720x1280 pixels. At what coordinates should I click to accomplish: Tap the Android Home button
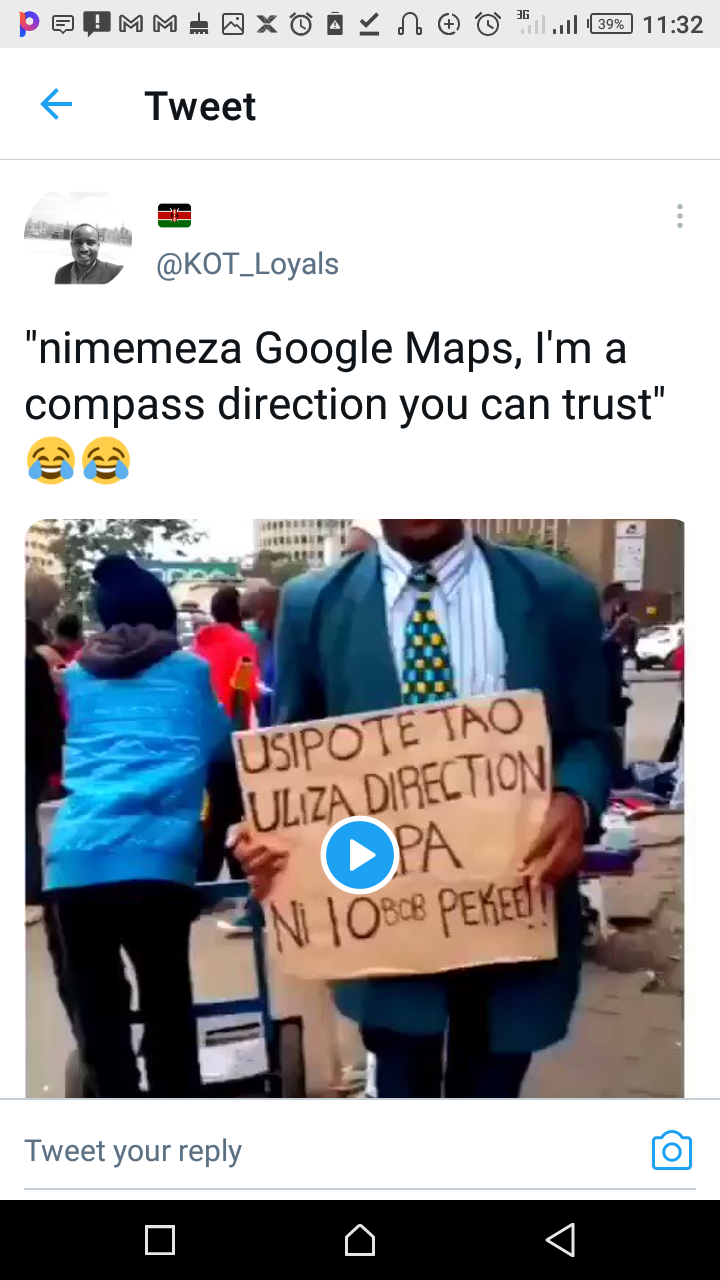(x=360, y=1240)
